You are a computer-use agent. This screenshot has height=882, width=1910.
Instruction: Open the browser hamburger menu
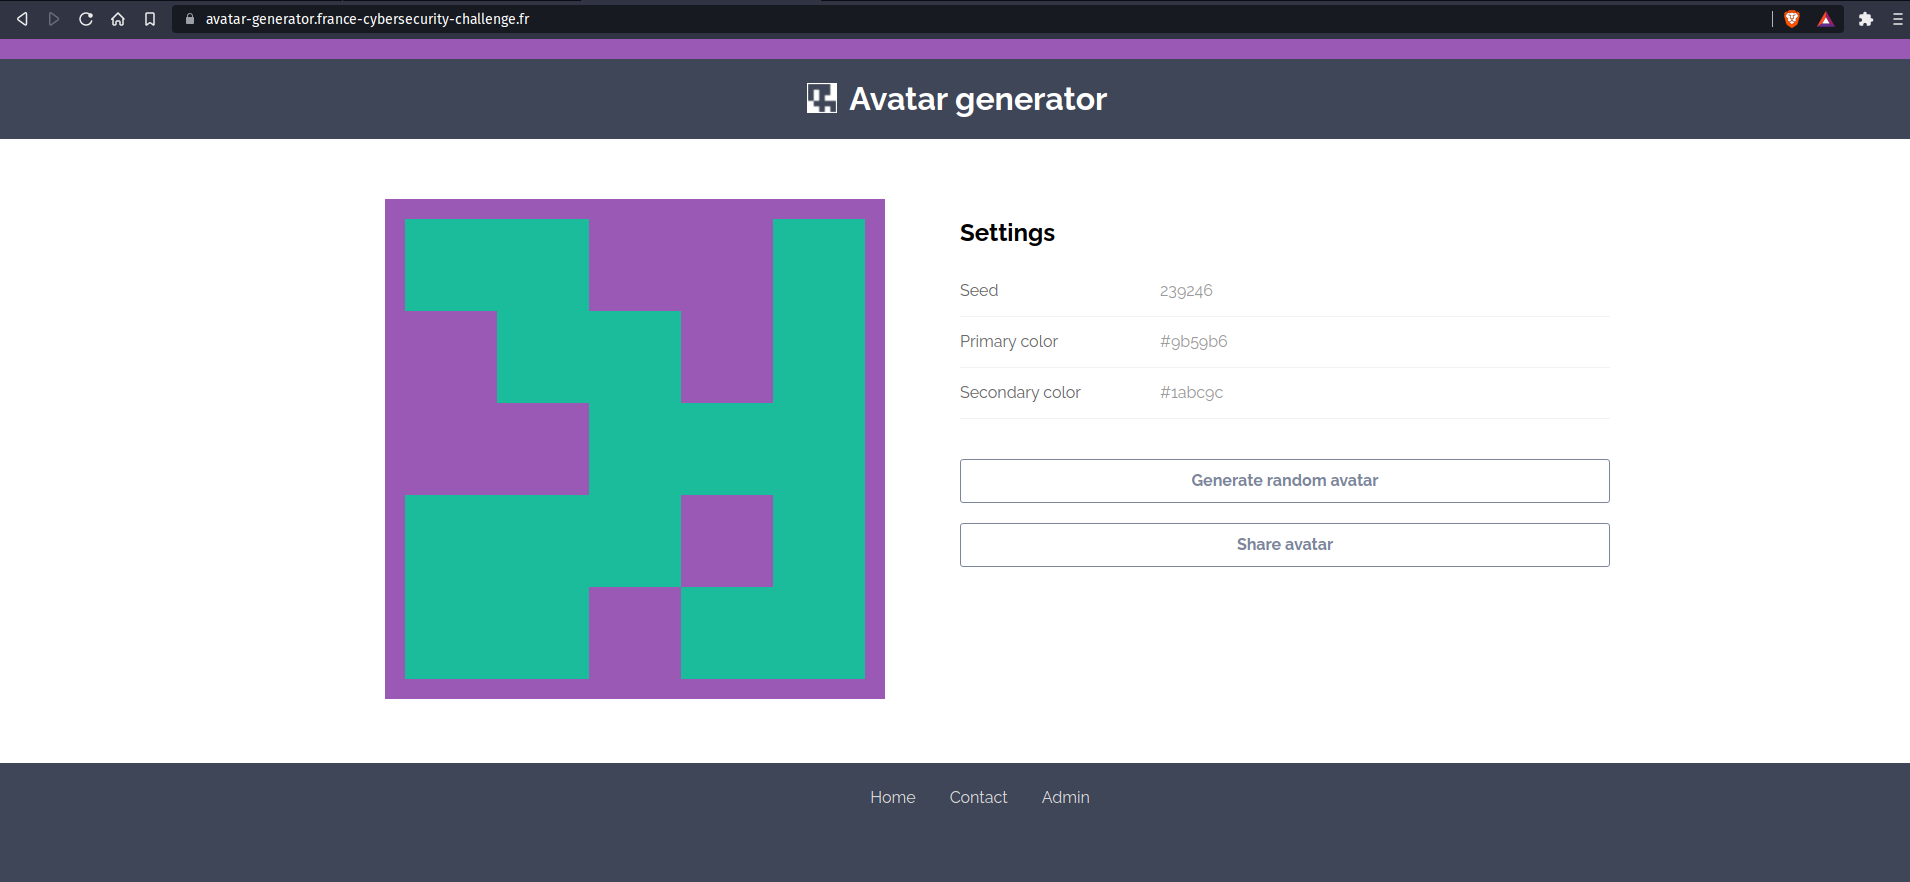click(1897, 19)
